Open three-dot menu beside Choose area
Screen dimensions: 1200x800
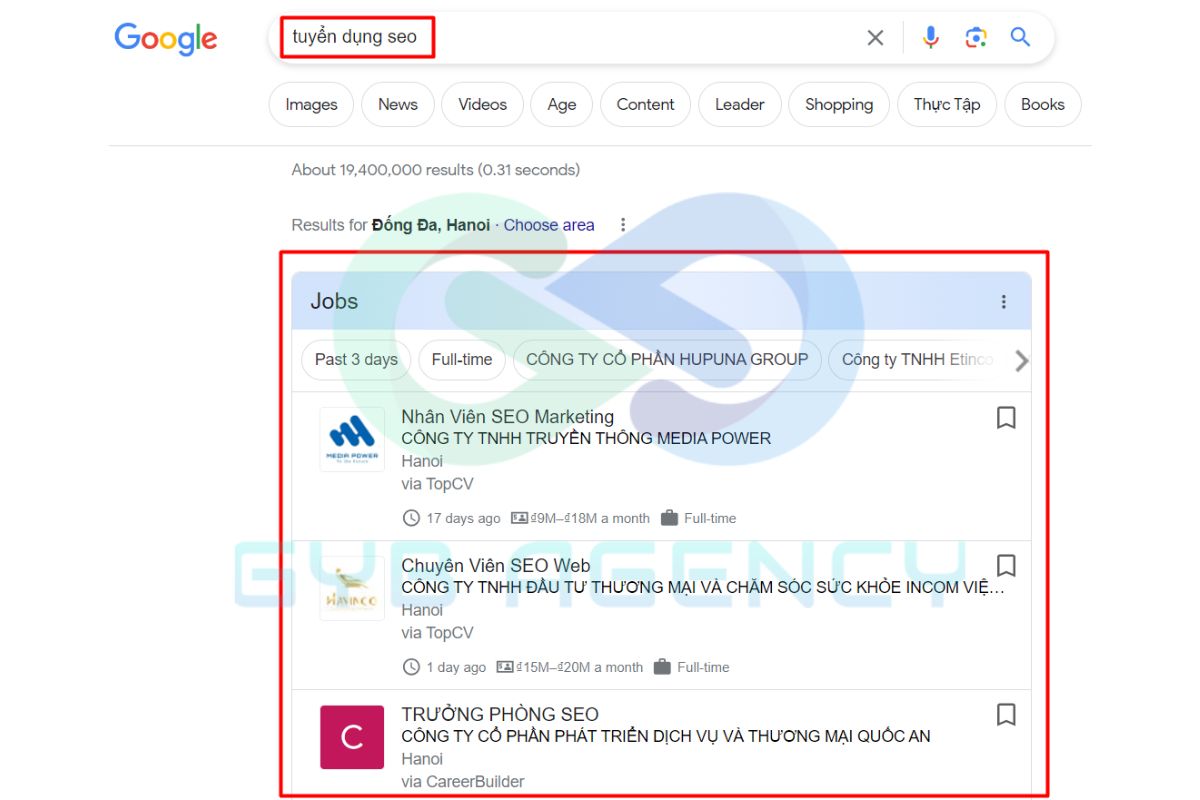point(623,225)
